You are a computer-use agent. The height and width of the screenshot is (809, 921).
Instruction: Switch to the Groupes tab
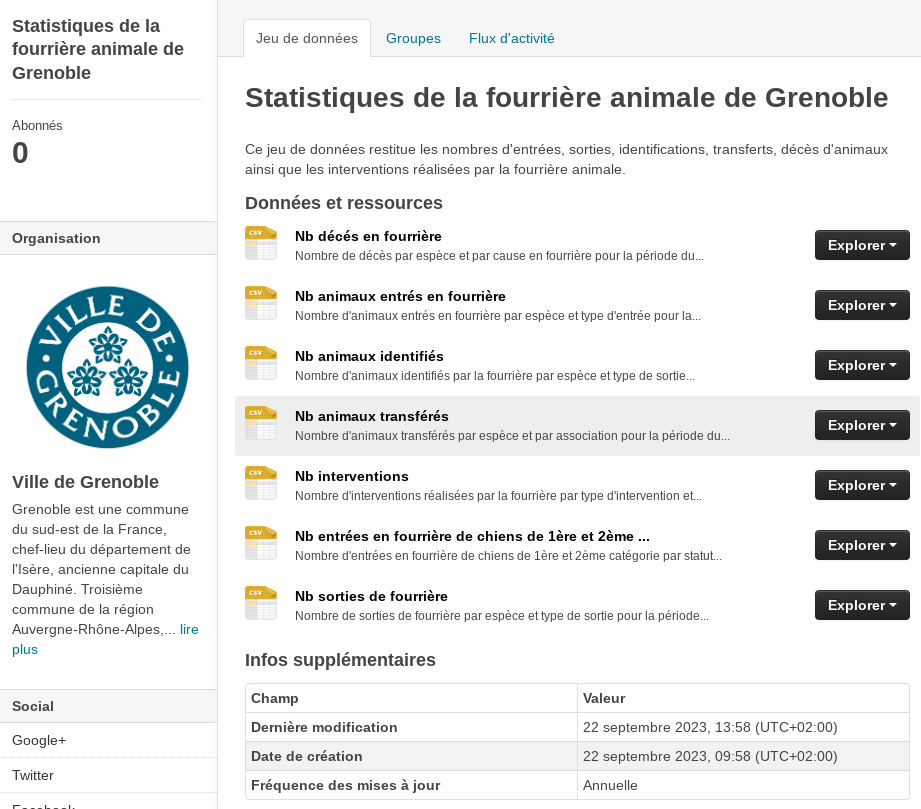(413, 37)
